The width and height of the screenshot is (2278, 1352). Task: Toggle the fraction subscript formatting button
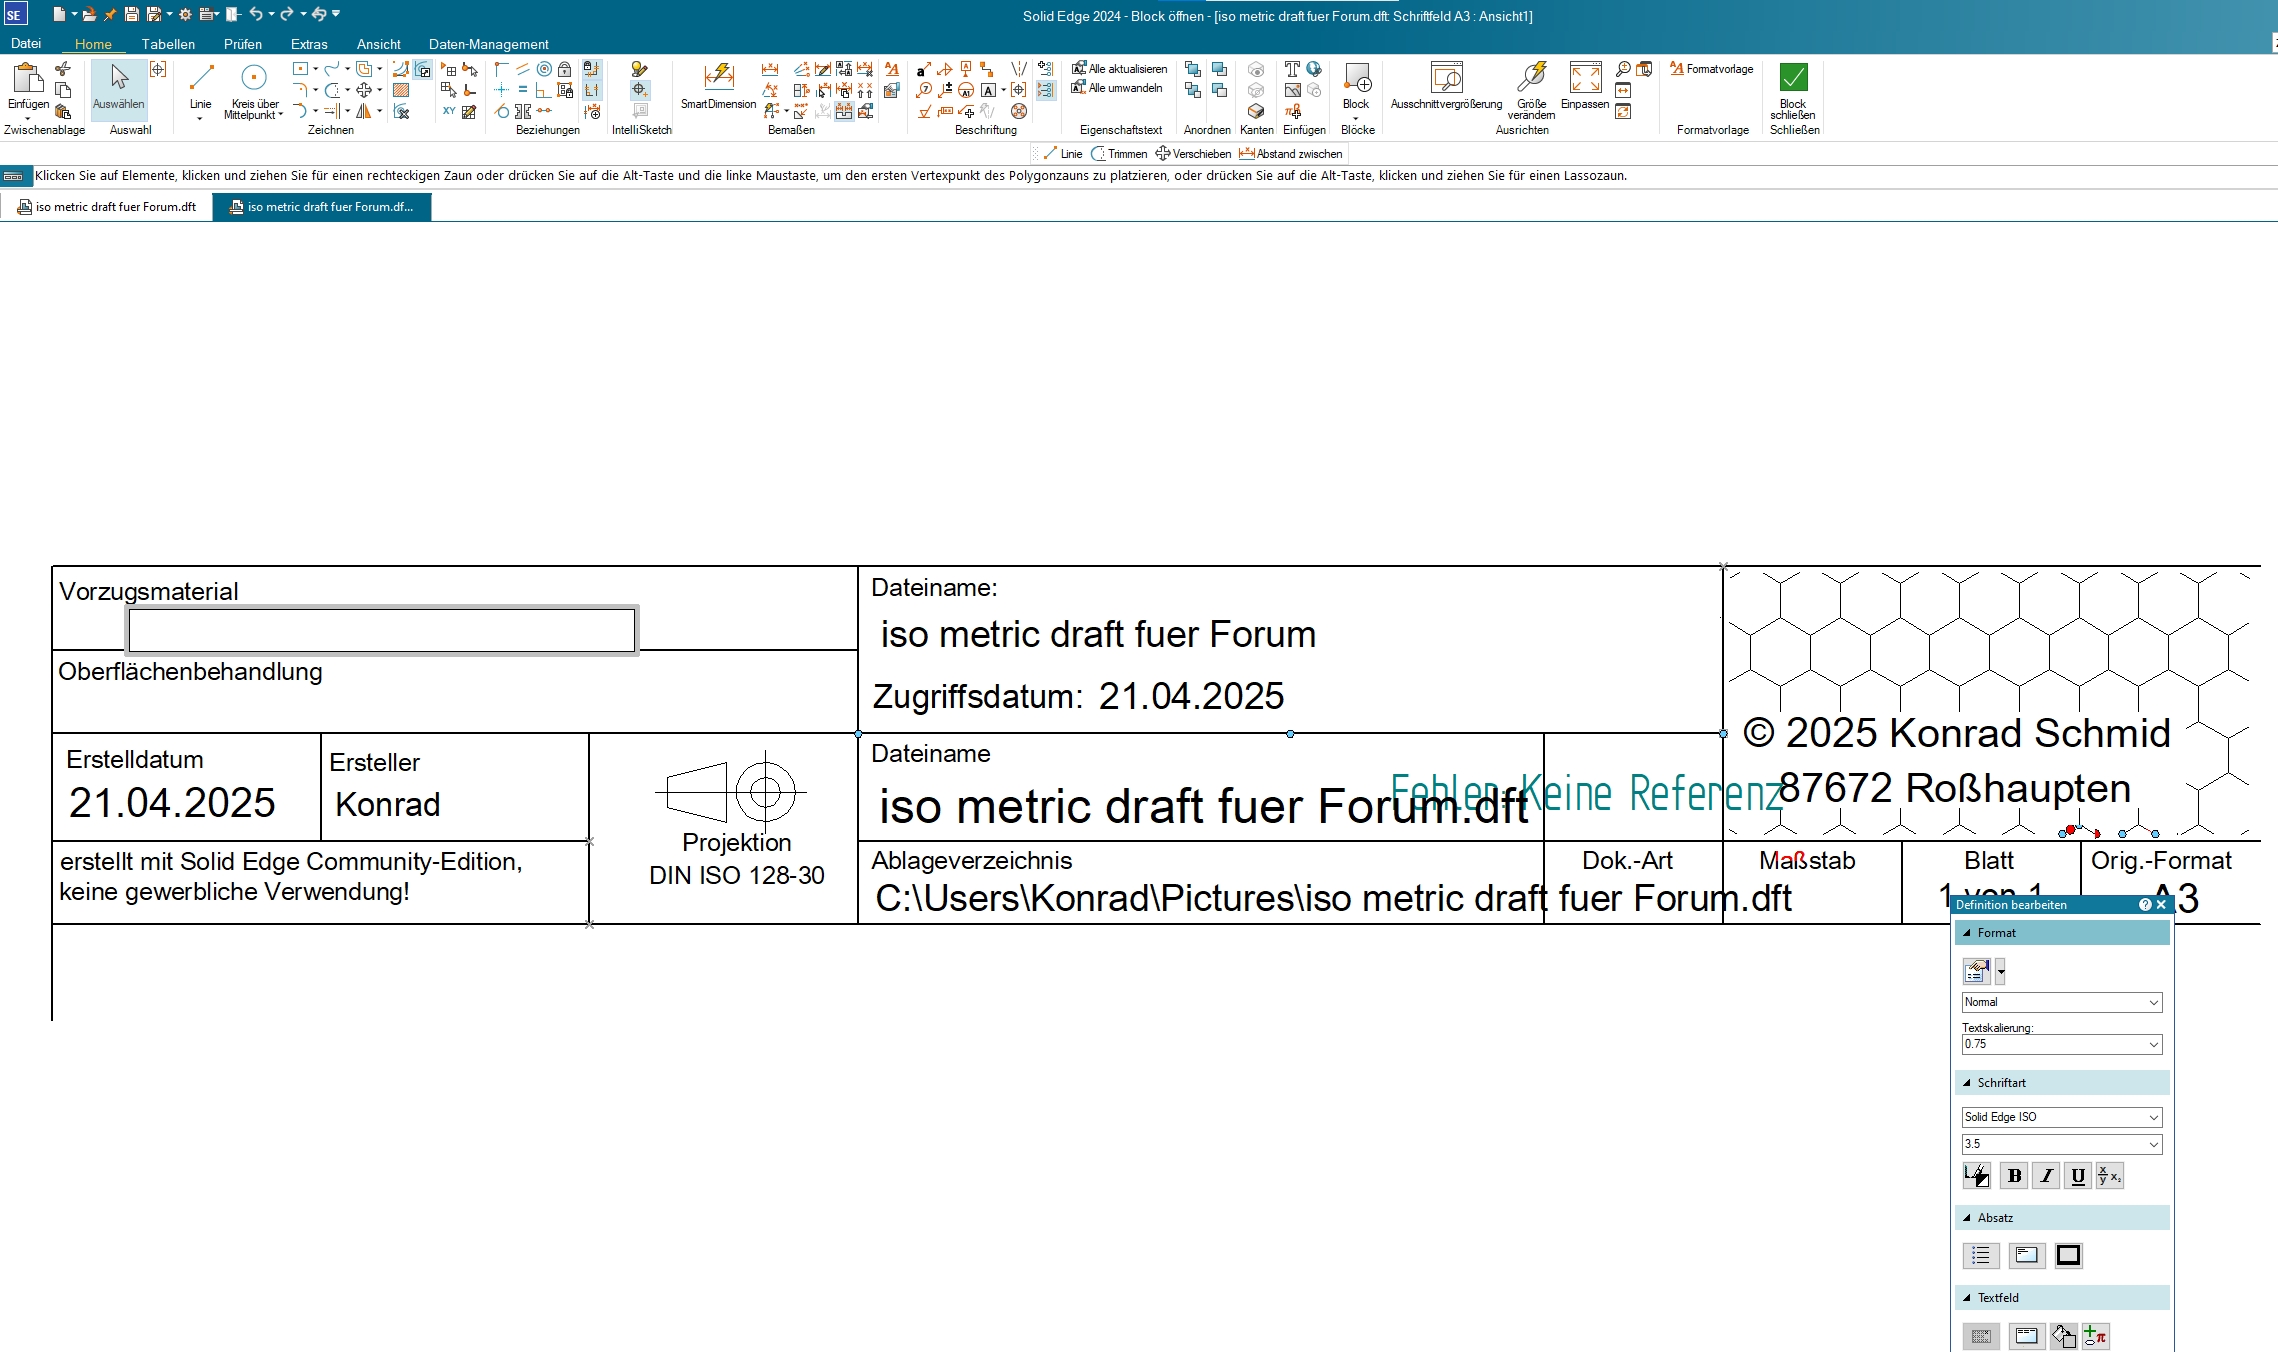[2109, 1176]
